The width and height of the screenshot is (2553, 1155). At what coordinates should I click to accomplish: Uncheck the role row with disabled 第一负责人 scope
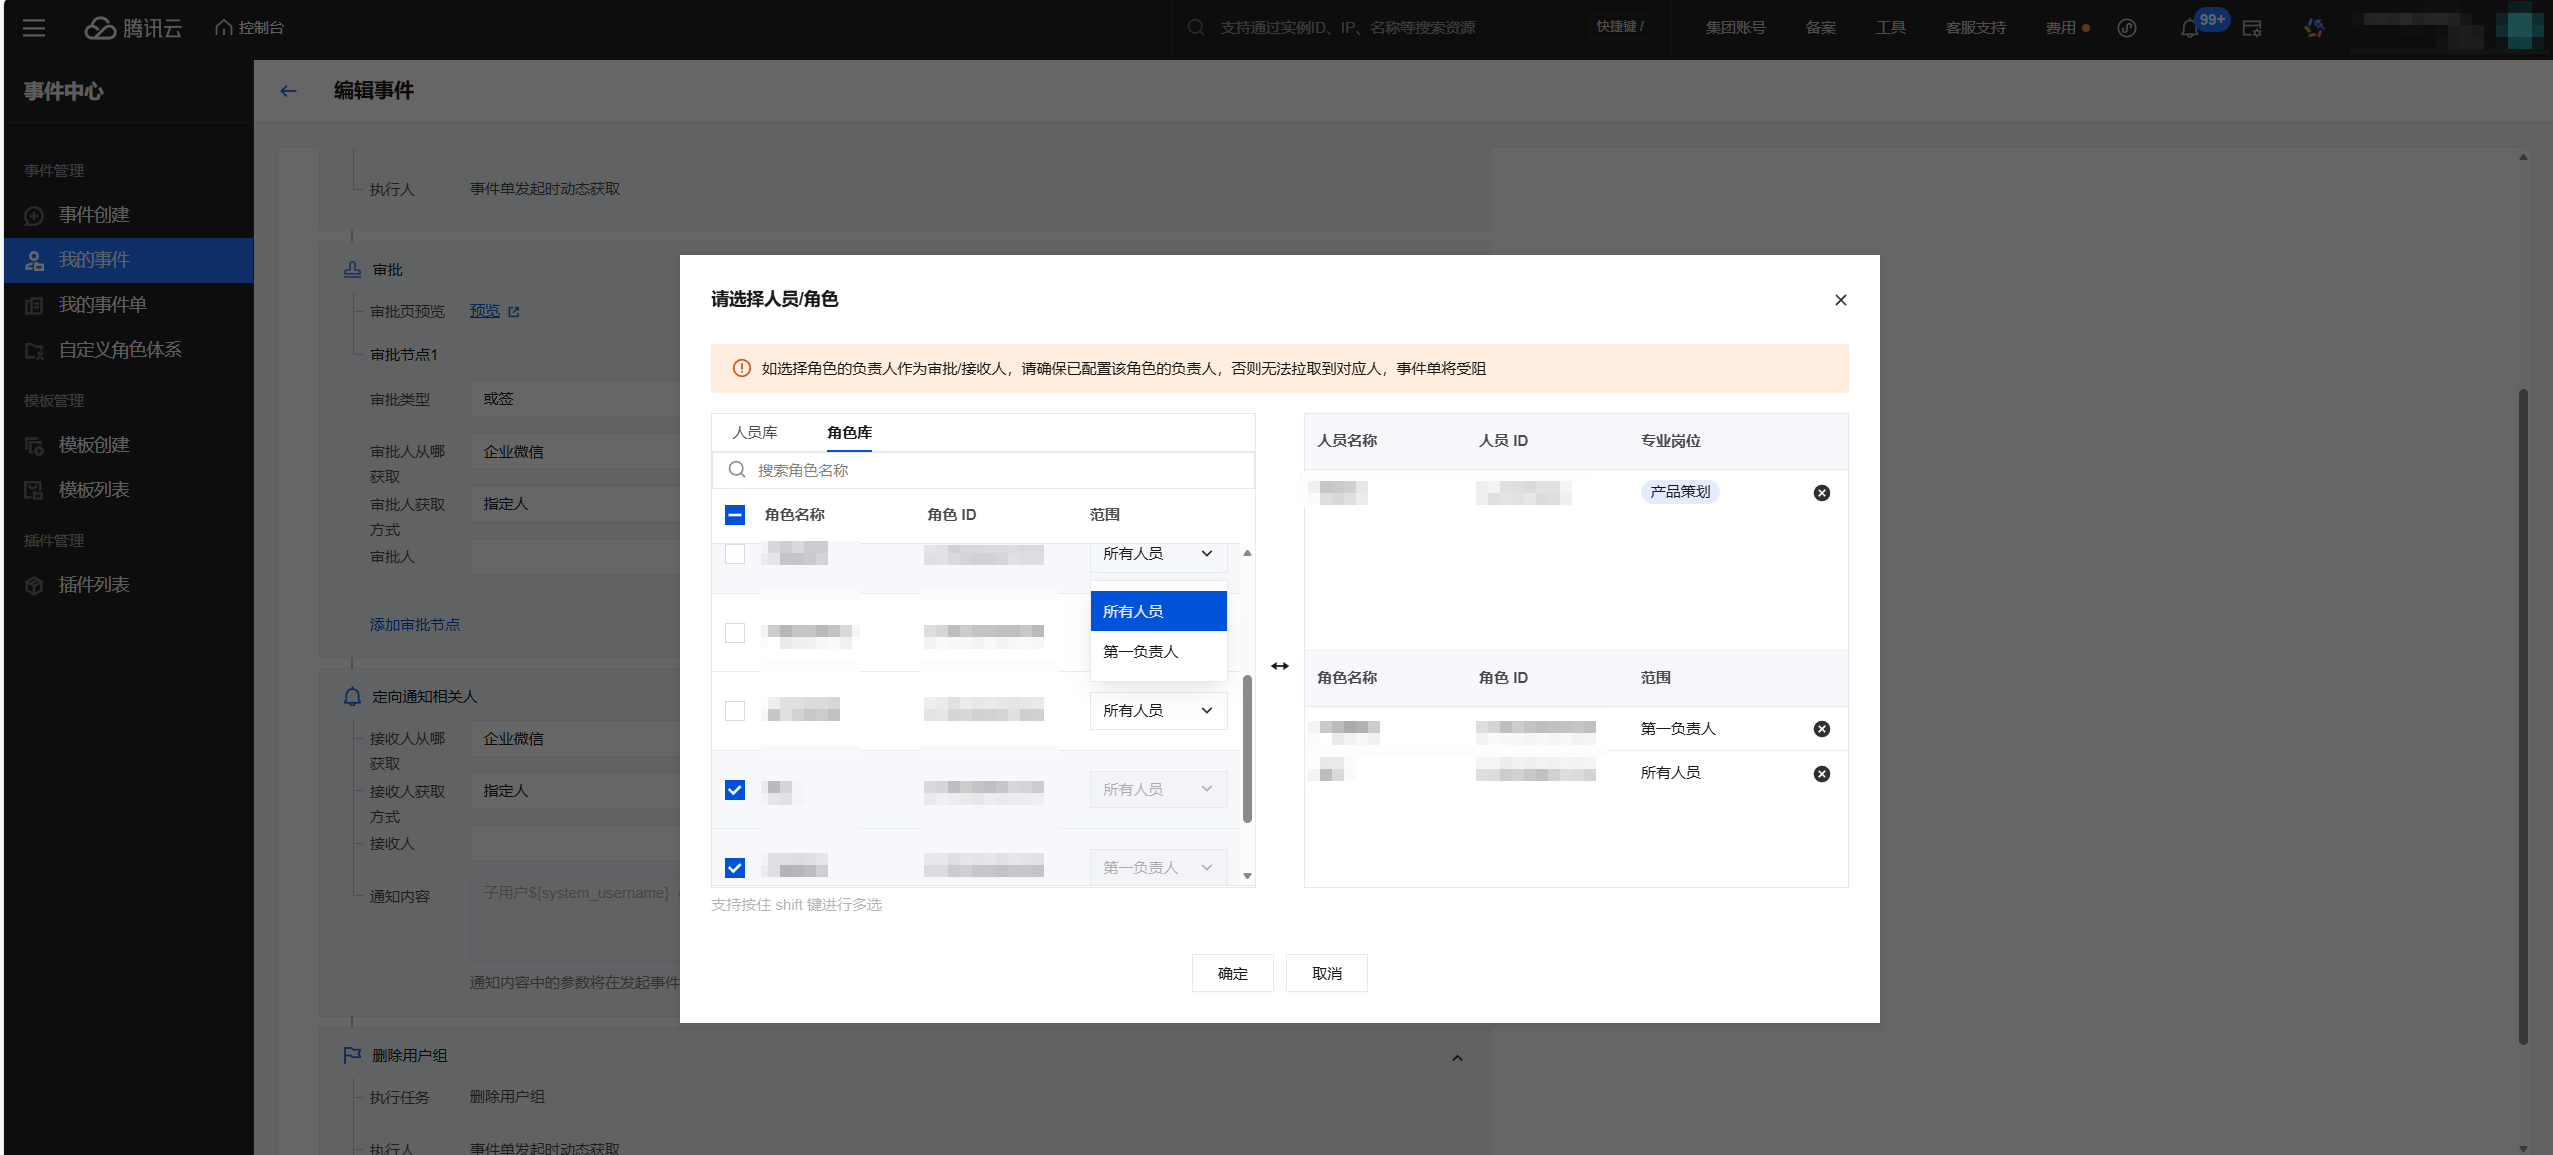[734, 868]
